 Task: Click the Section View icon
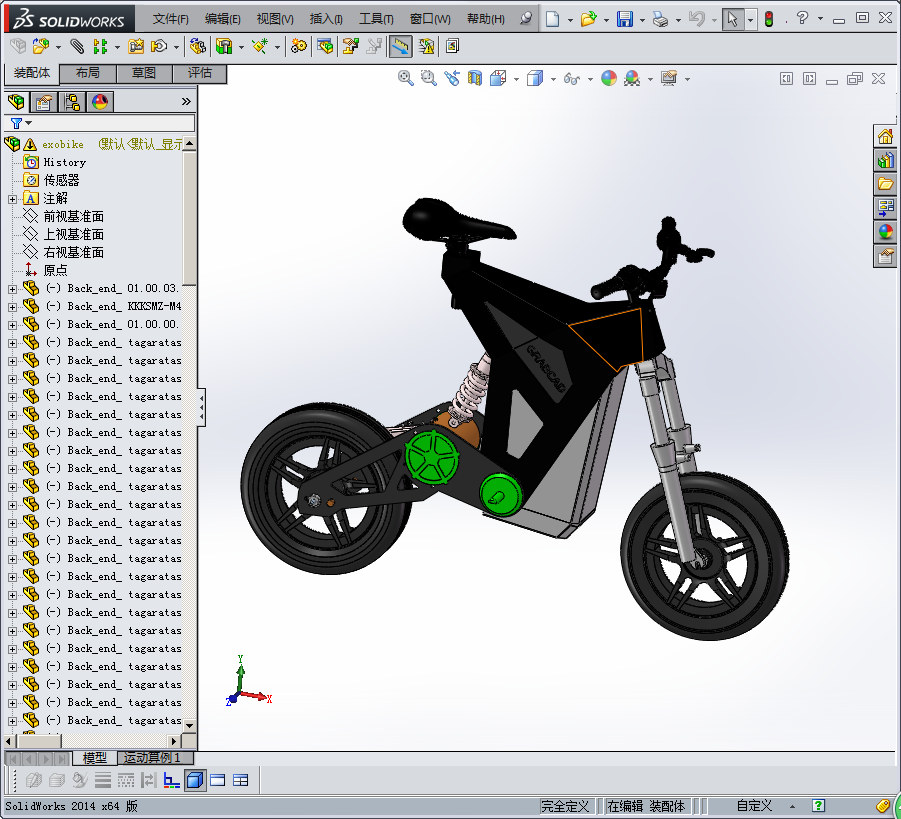475,78
